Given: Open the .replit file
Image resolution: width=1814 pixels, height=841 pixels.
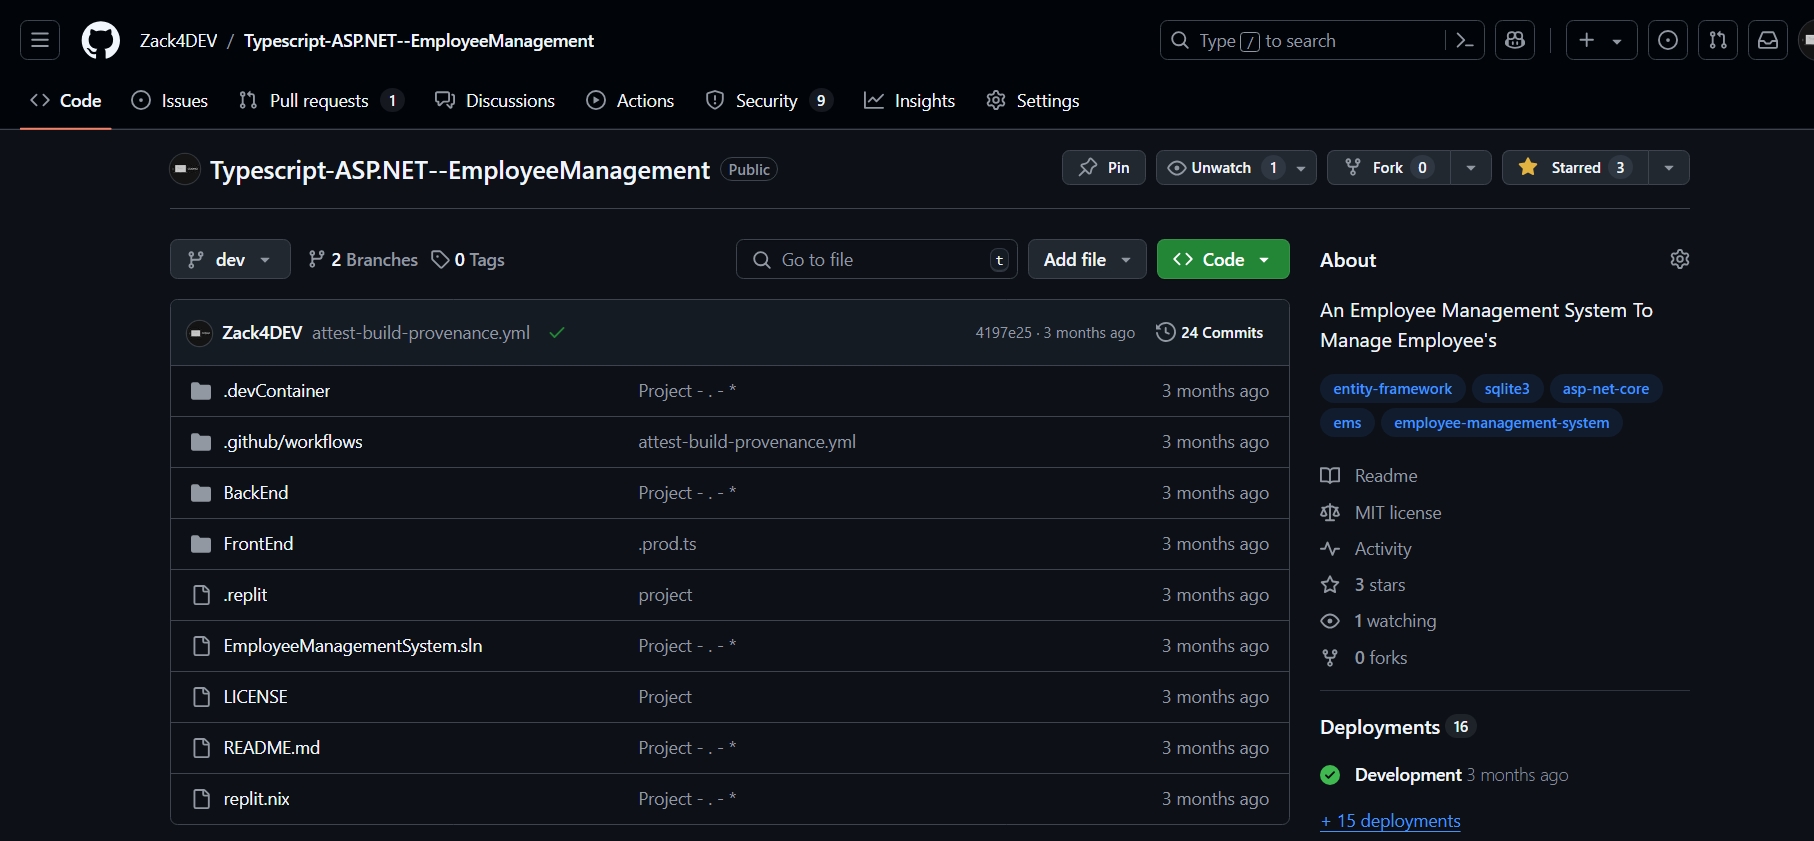Looking at the screenshot, I should coord(245,595).
